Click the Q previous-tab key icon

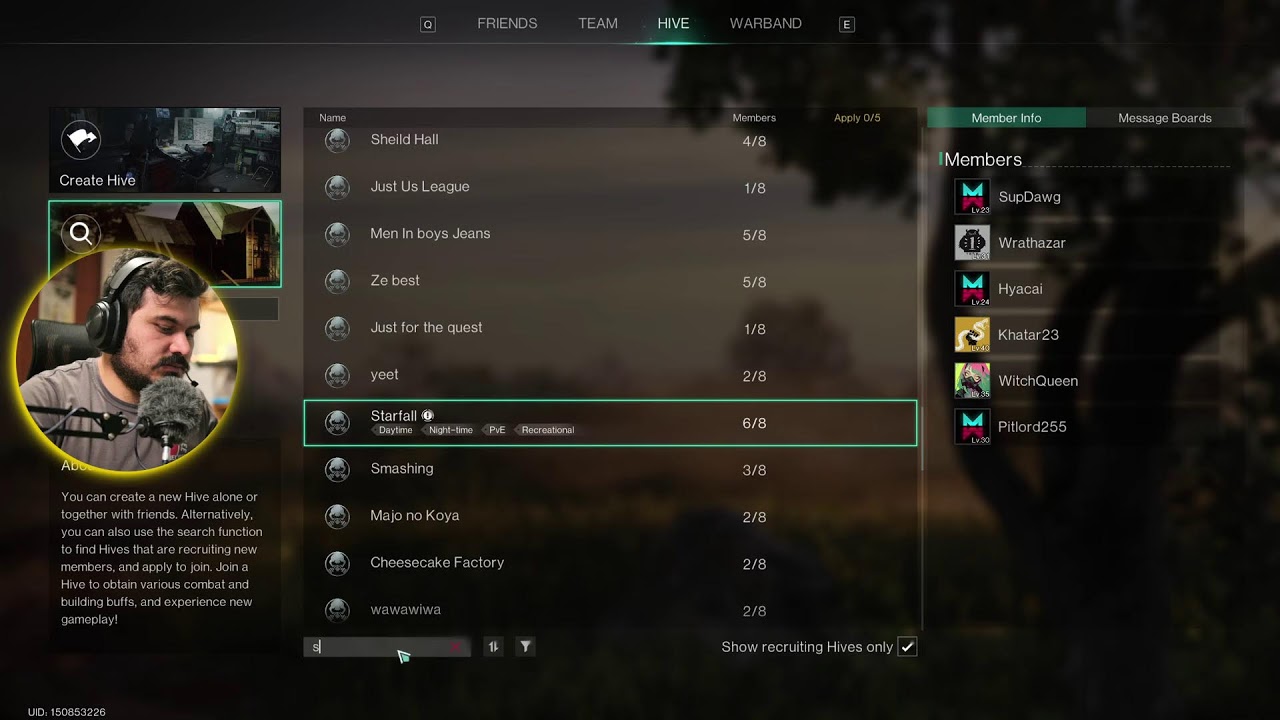(428, 25)
